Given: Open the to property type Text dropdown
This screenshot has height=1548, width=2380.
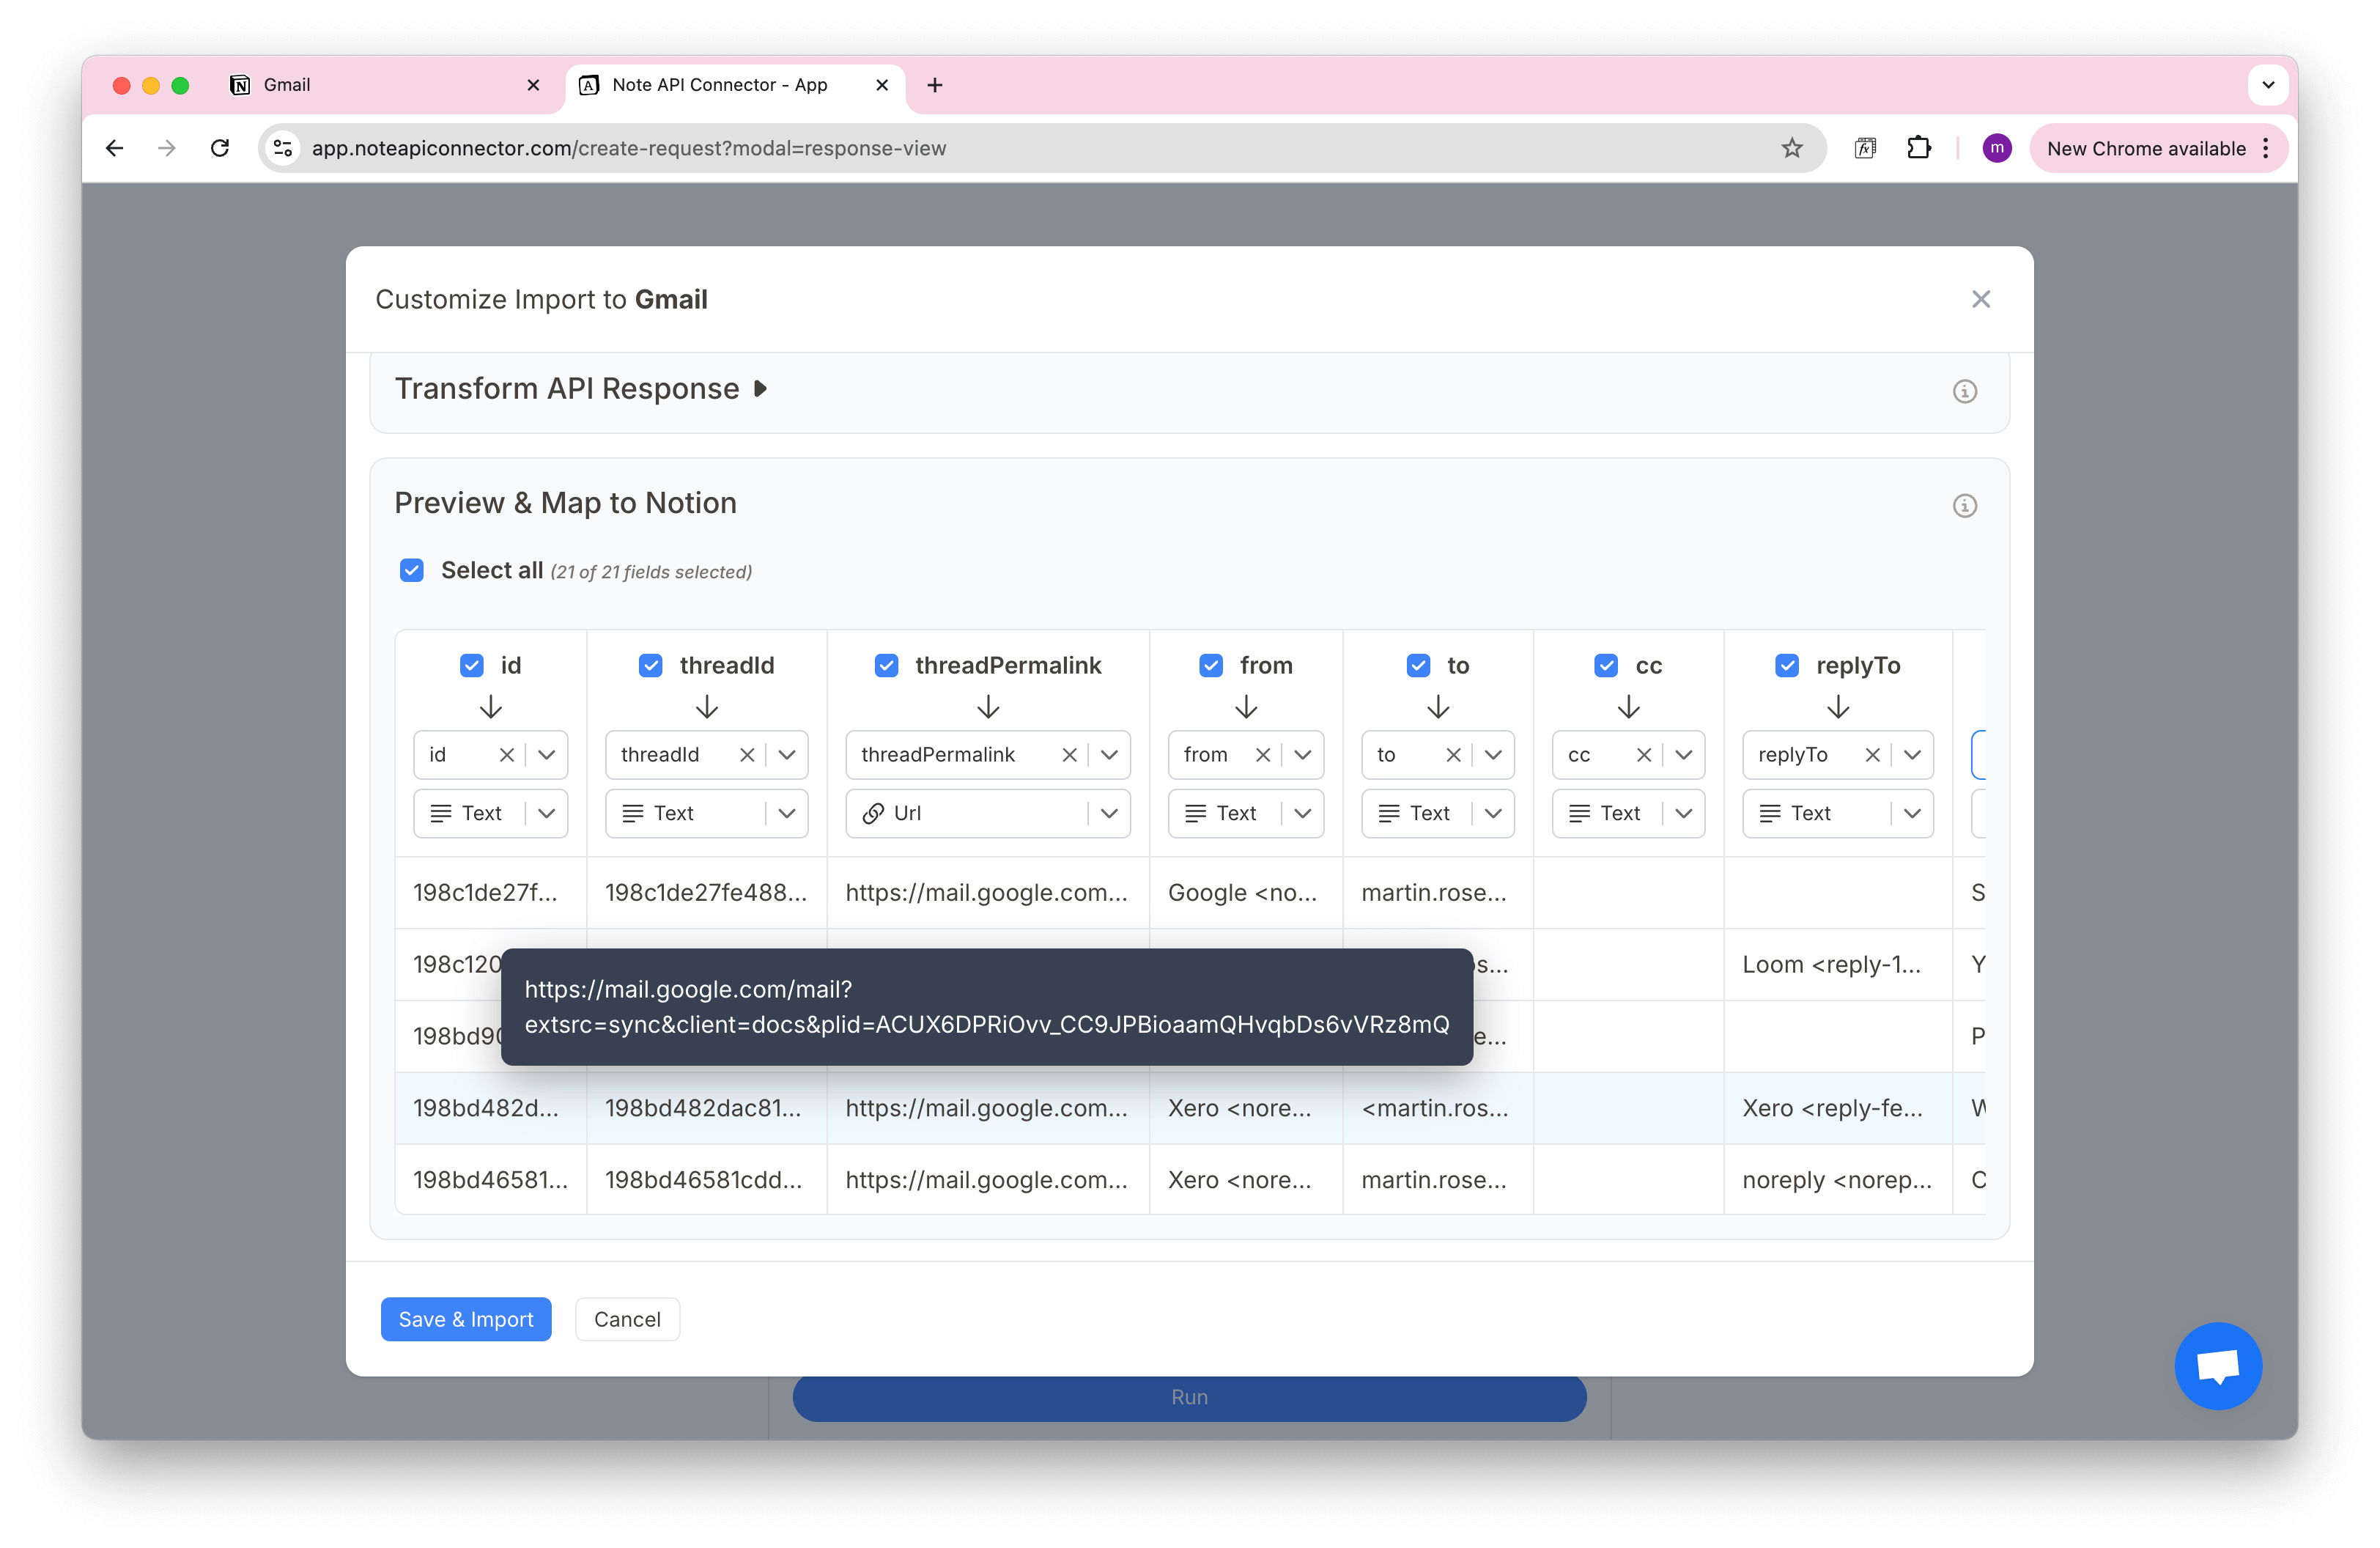Looking at the screenshot, I should pos(1437,813).
